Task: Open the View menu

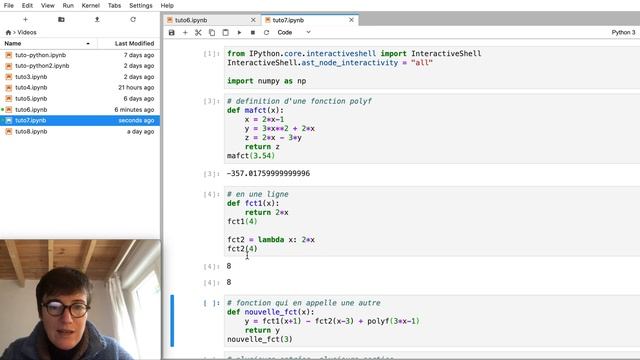Action: (47, 5)
